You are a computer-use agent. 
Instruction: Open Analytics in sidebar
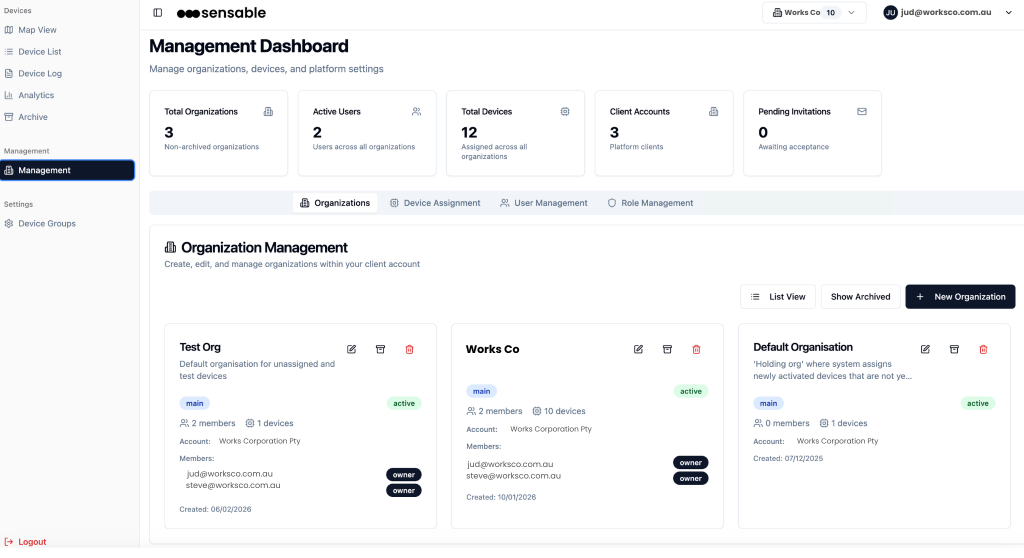pos(36,95)
